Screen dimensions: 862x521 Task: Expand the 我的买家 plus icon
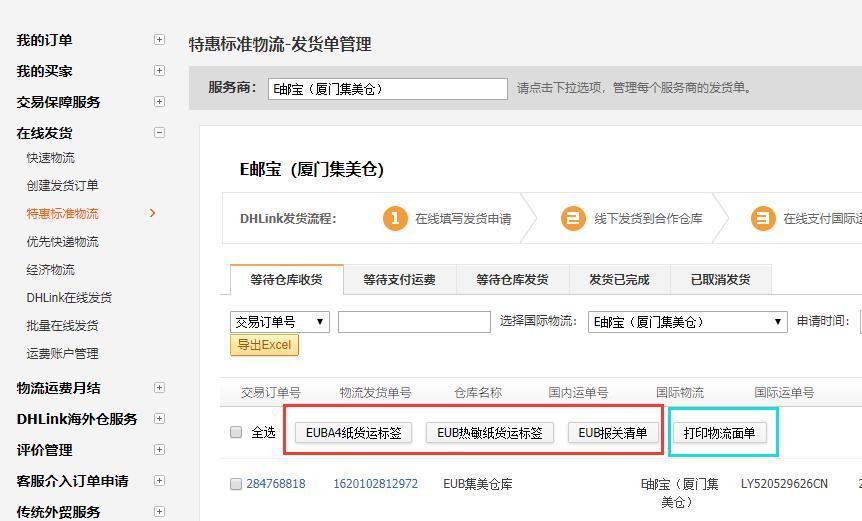click(x=159, y=71)
